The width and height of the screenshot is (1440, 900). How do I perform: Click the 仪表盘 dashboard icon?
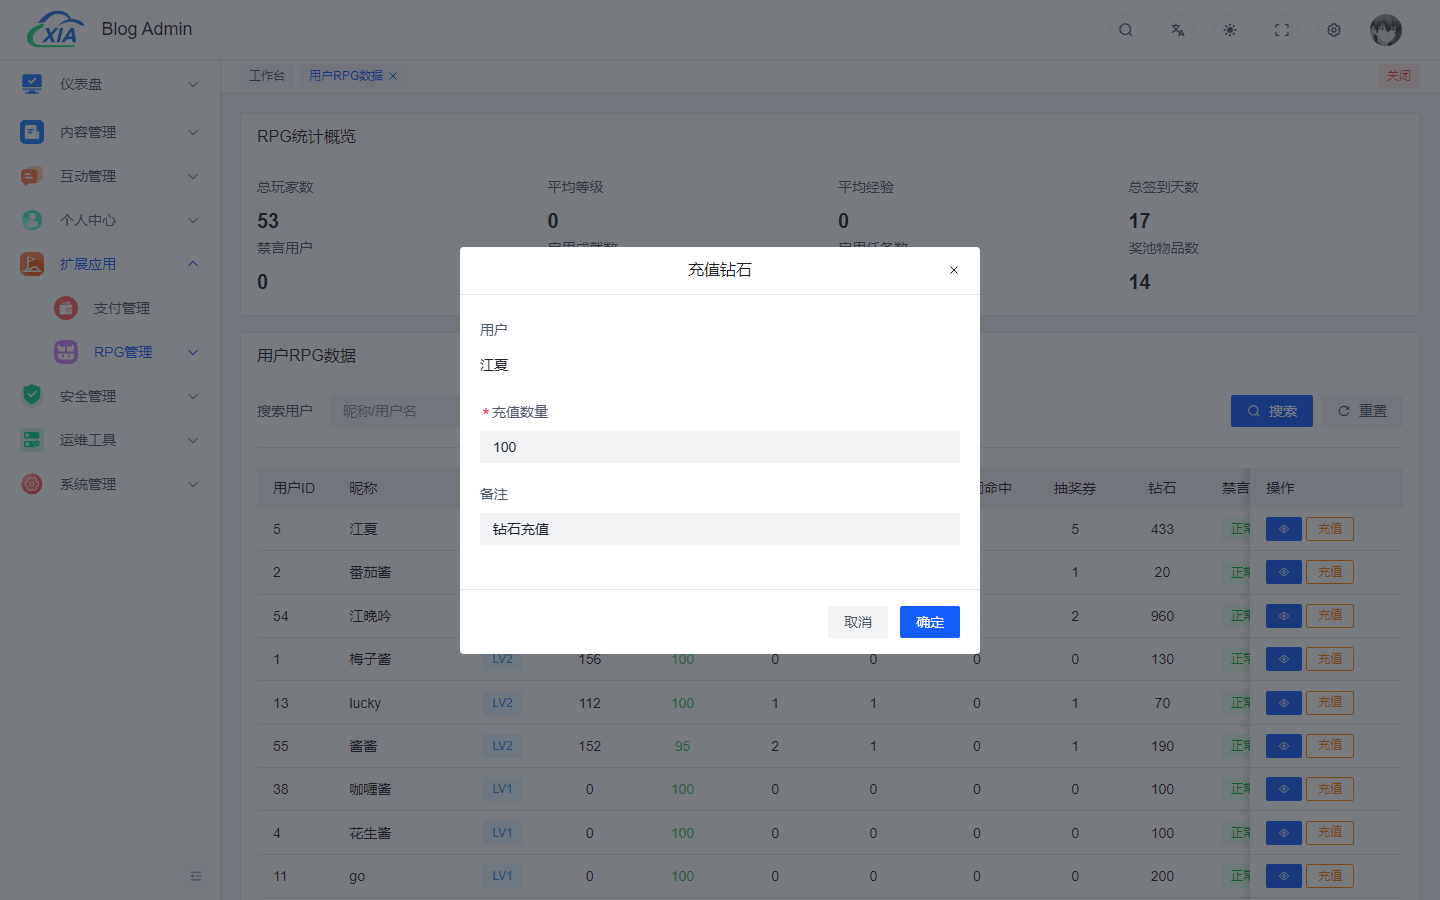pos(32,84)
